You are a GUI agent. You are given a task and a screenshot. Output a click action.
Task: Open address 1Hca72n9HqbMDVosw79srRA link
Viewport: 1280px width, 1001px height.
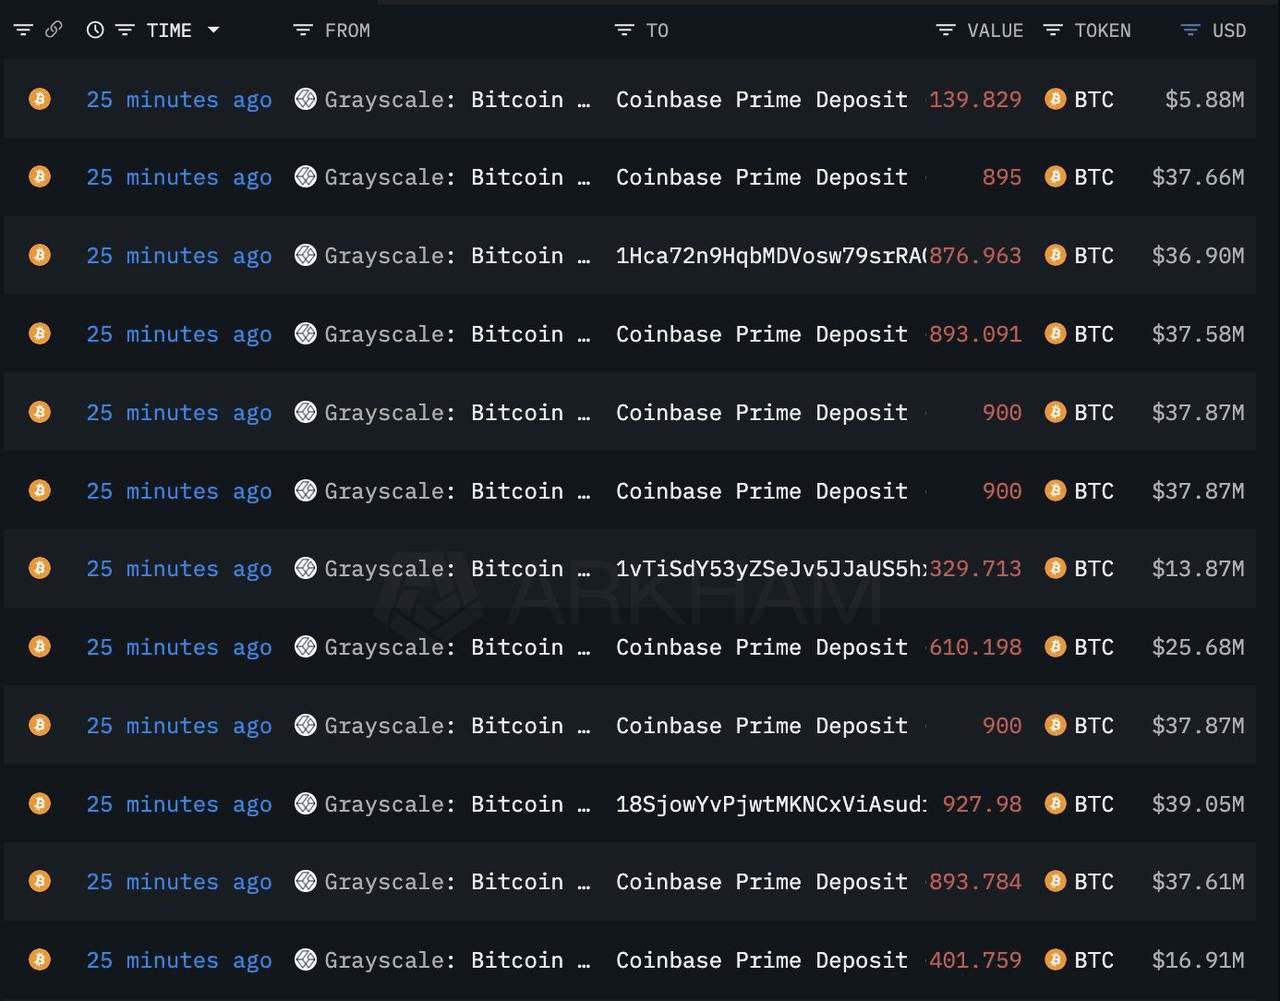click(770, 255)
